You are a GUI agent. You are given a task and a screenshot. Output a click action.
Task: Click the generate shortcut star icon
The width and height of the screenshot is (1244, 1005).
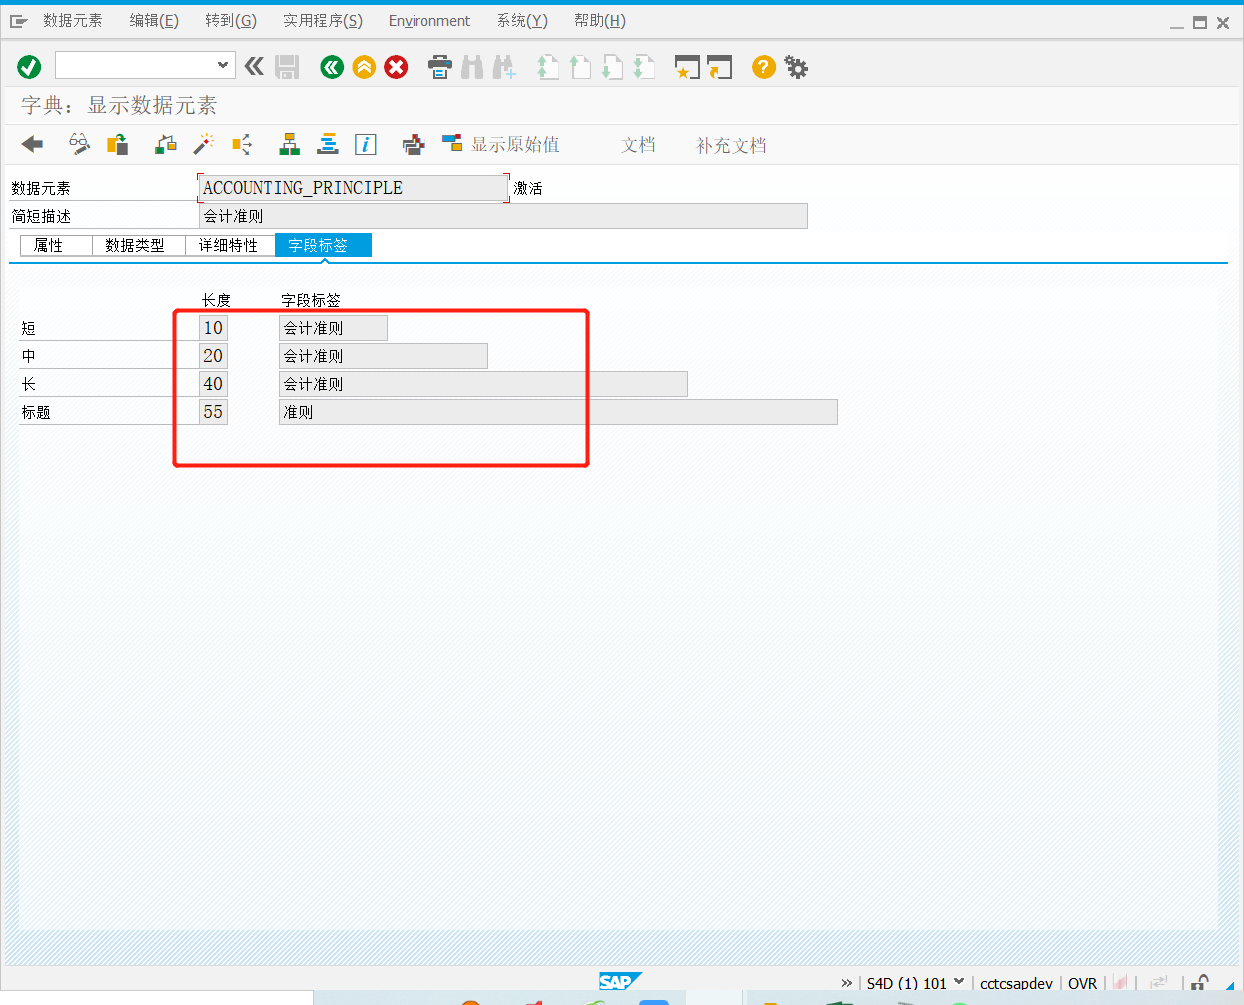point(686,67)
